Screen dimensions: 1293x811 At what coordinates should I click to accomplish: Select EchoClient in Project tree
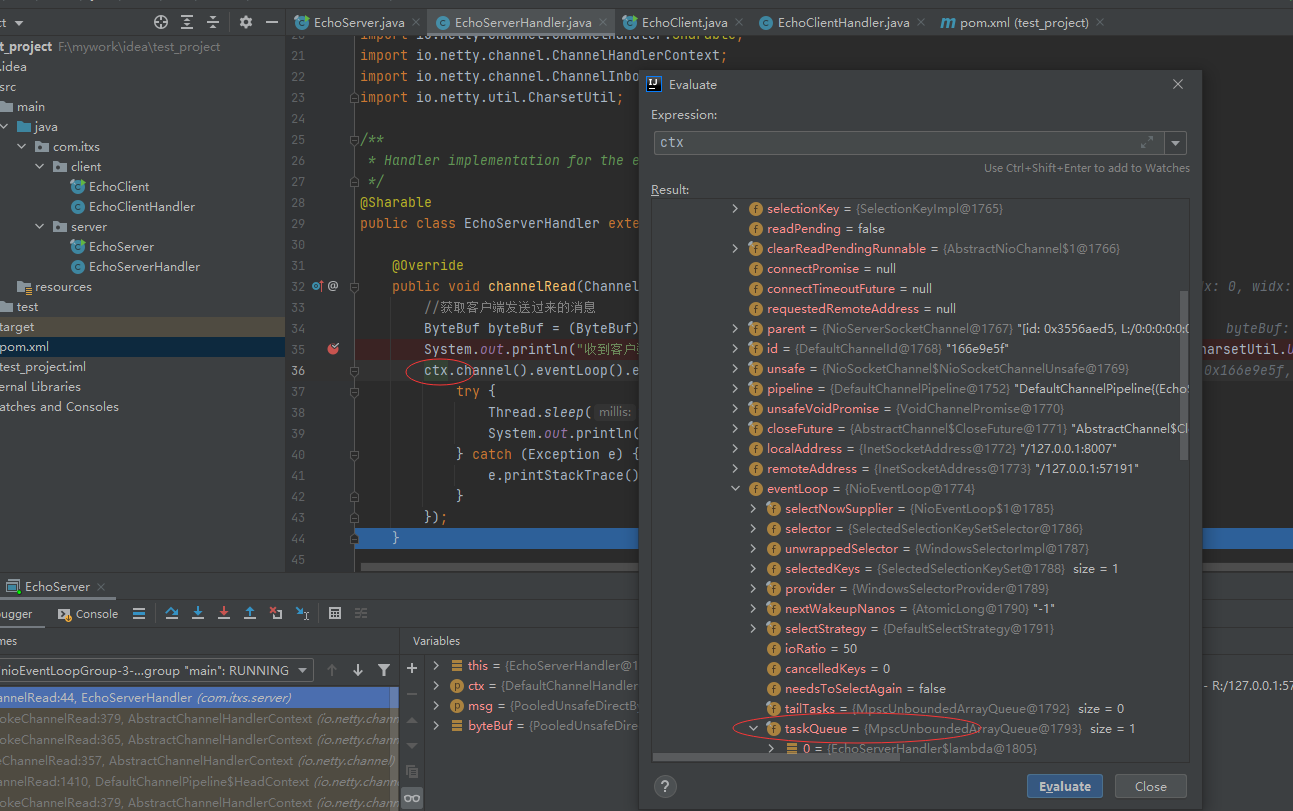pyautogui.click(x=119, y=187)
